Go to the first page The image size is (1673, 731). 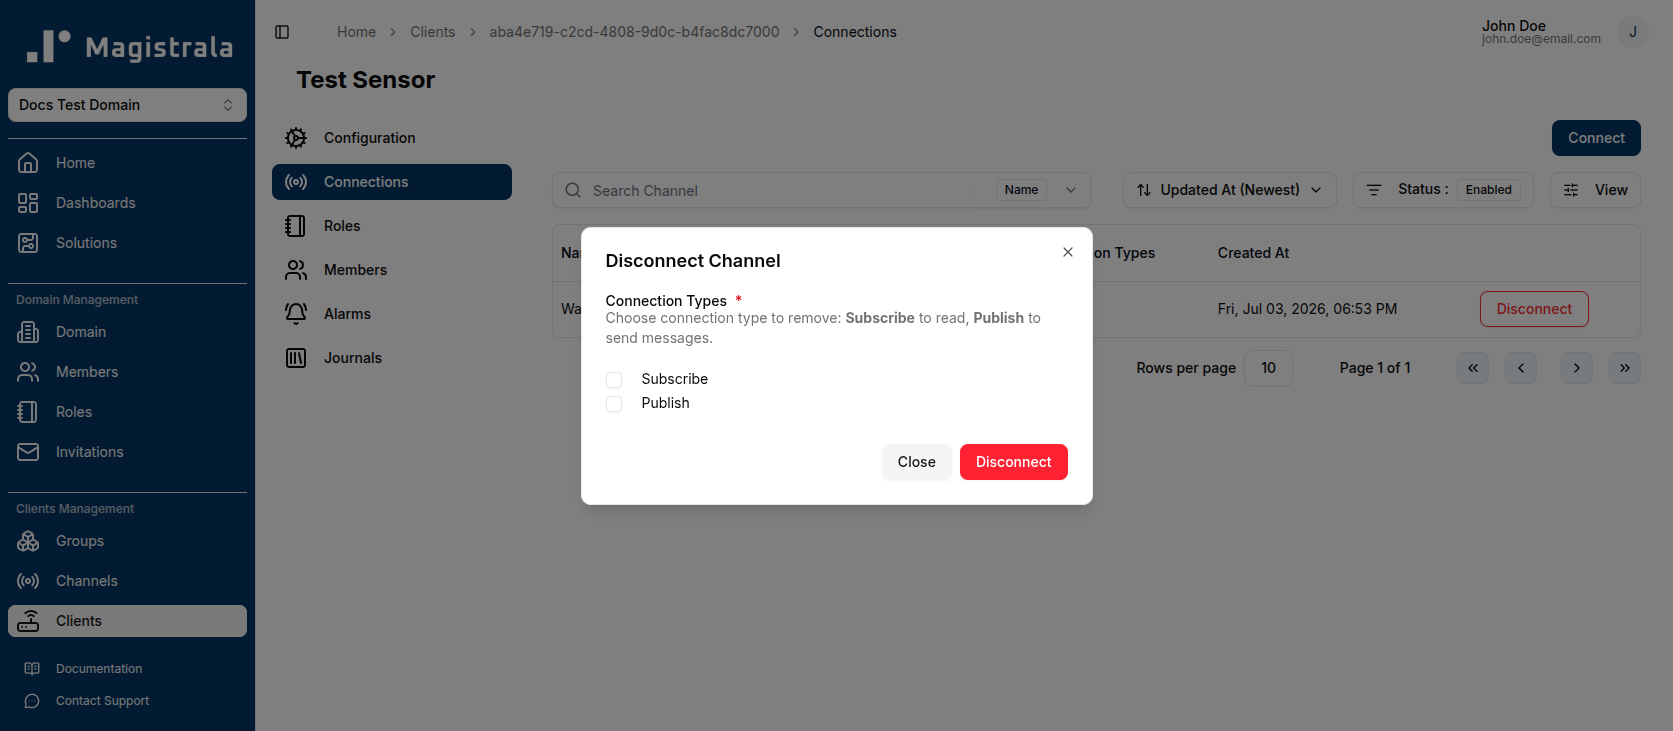1473,368
